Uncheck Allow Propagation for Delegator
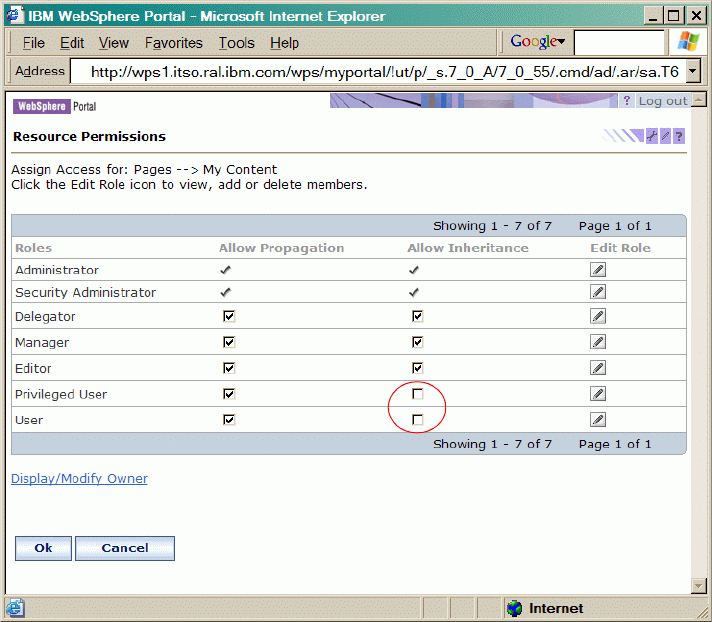Viewport: 712px width, 622px height. tap(229, 316)
